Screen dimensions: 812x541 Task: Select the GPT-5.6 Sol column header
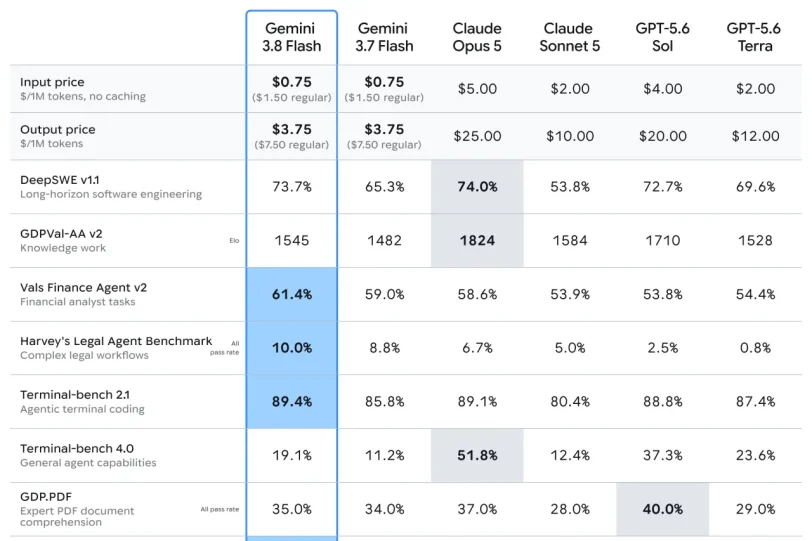point(662,37)
